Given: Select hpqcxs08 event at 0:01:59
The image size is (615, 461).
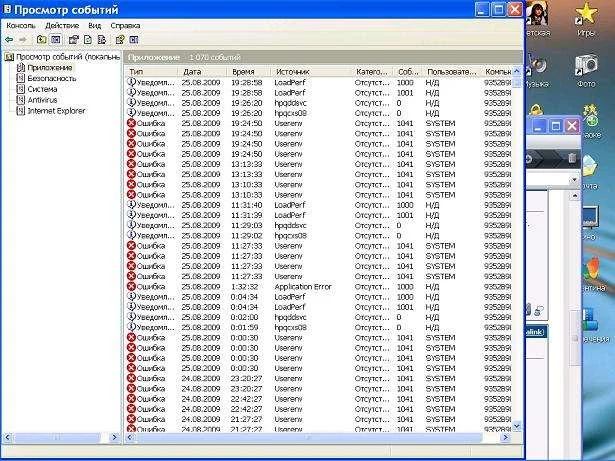Looking at the screenshot, I should 319,328.
